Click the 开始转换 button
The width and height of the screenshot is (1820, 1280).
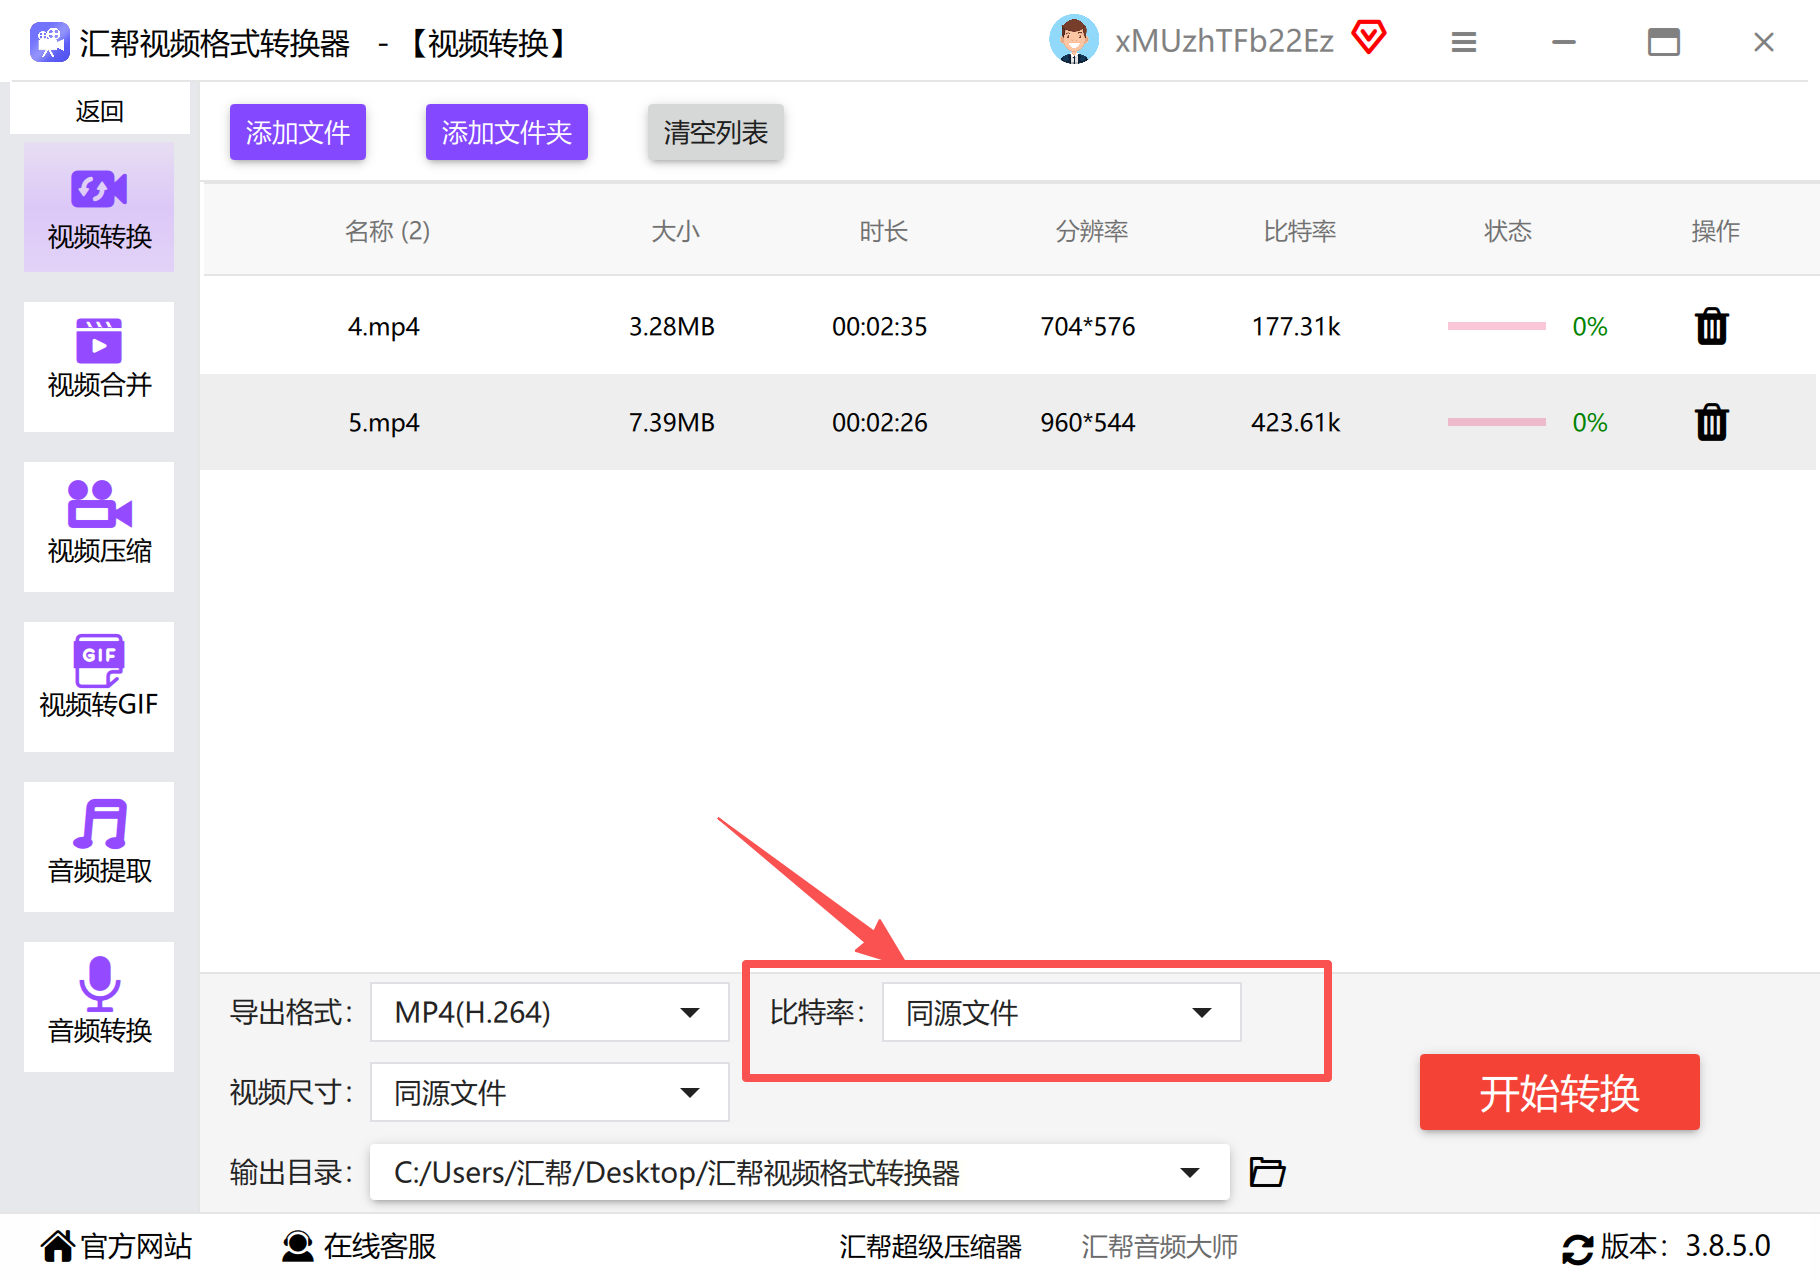[1559, 1092]
